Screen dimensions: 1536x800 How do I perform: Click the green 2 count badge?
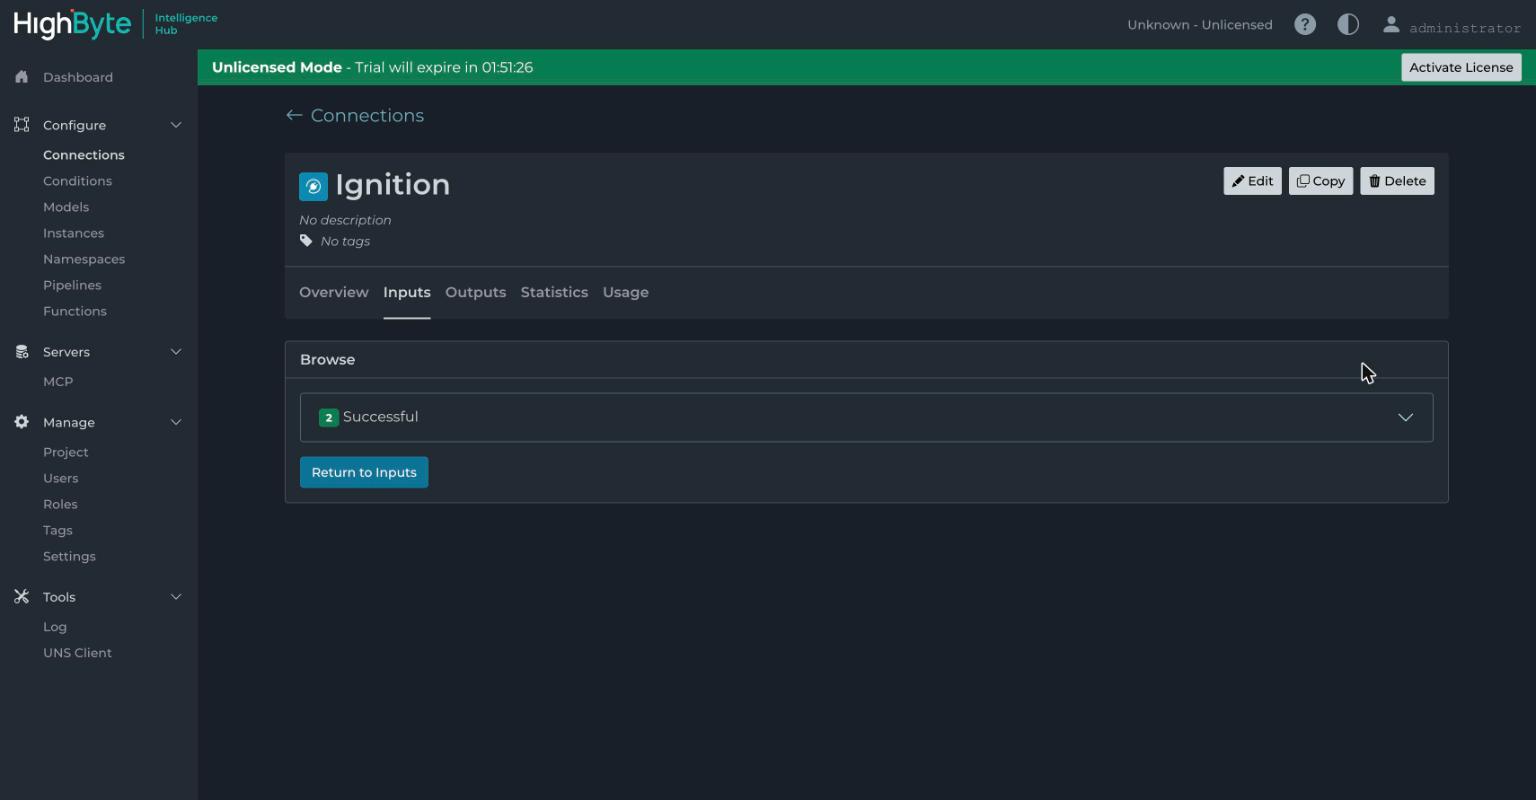tap(328, 417)
